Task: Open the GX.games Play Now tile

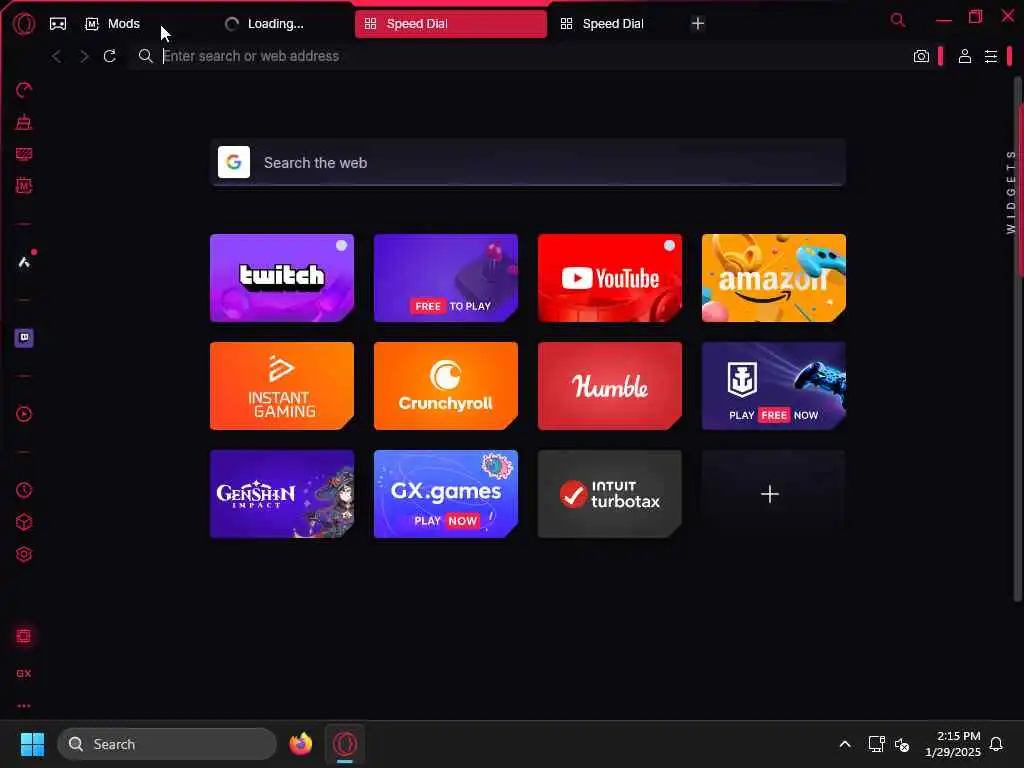Action: coord(446,494)
